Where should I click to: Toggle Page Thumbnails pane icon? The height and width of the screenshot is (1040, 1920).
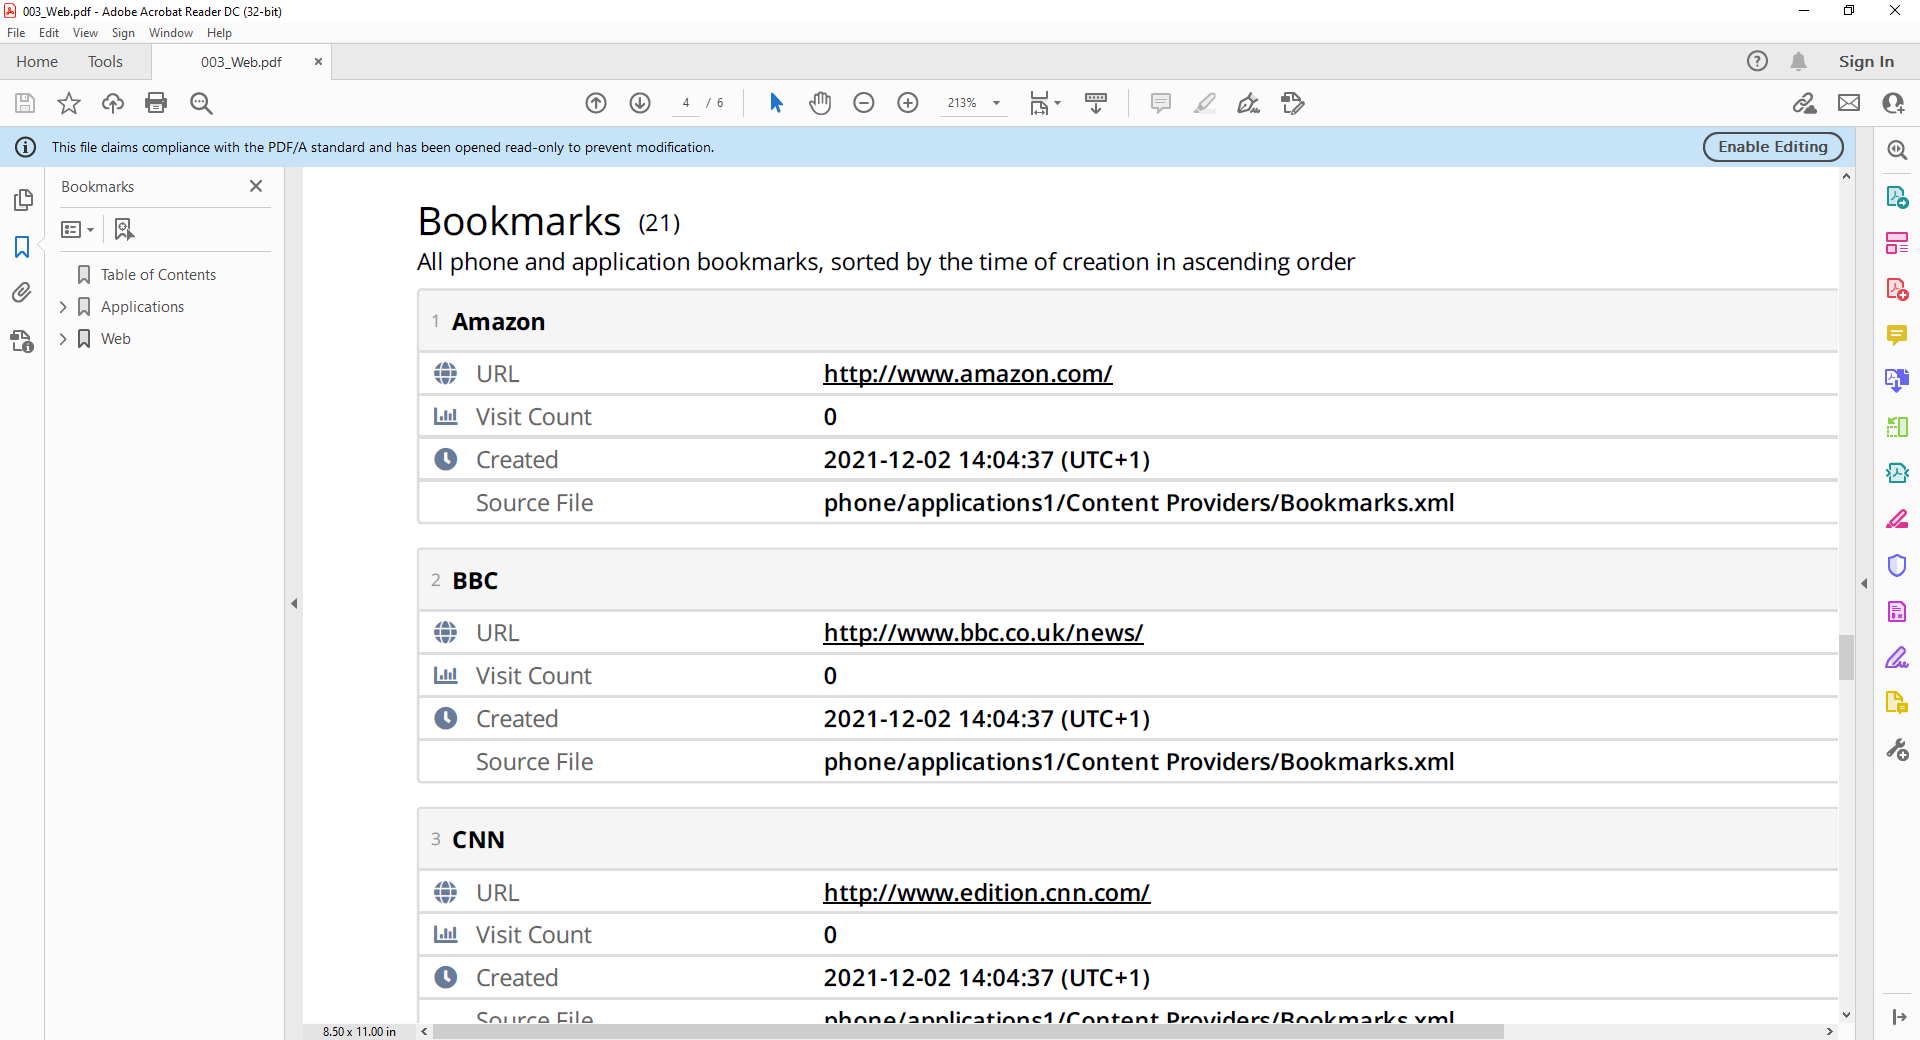click(22, 201)
